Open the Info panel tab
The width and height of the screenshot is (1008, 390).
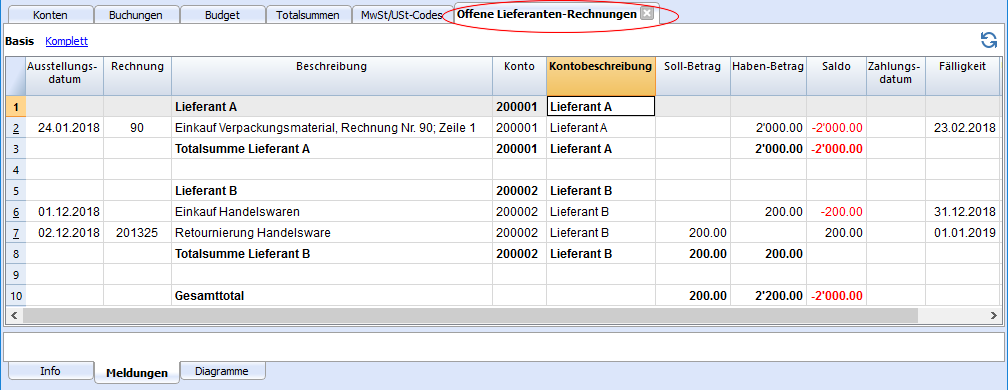50,371
